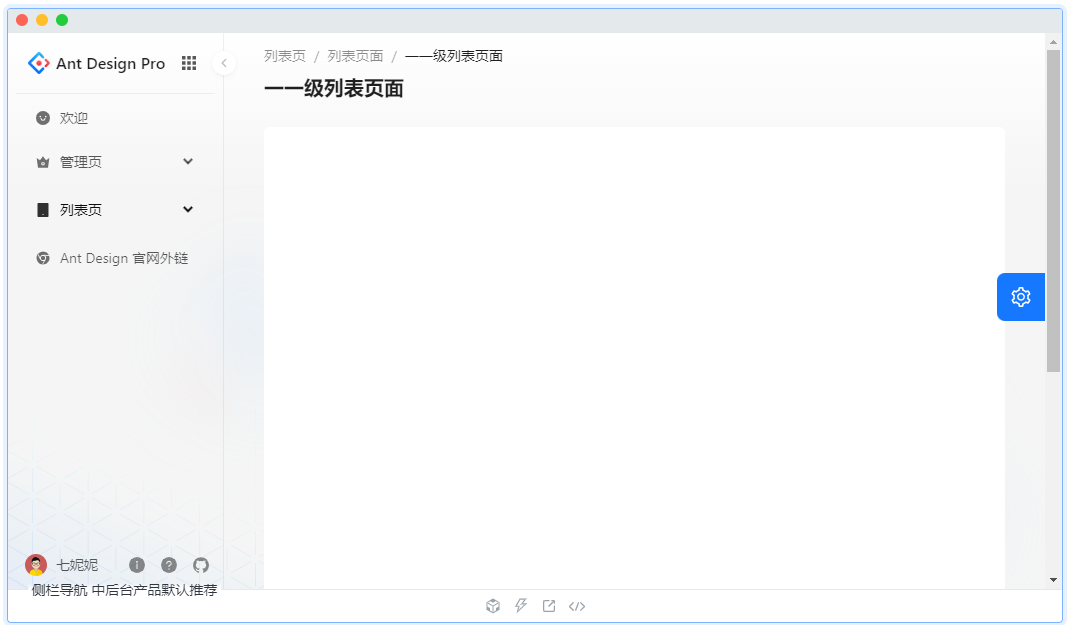1084x625 pixels.
Task: Click the cube (CodeSandbox) icon in bottom bar
Action: (x=493, y=606)
